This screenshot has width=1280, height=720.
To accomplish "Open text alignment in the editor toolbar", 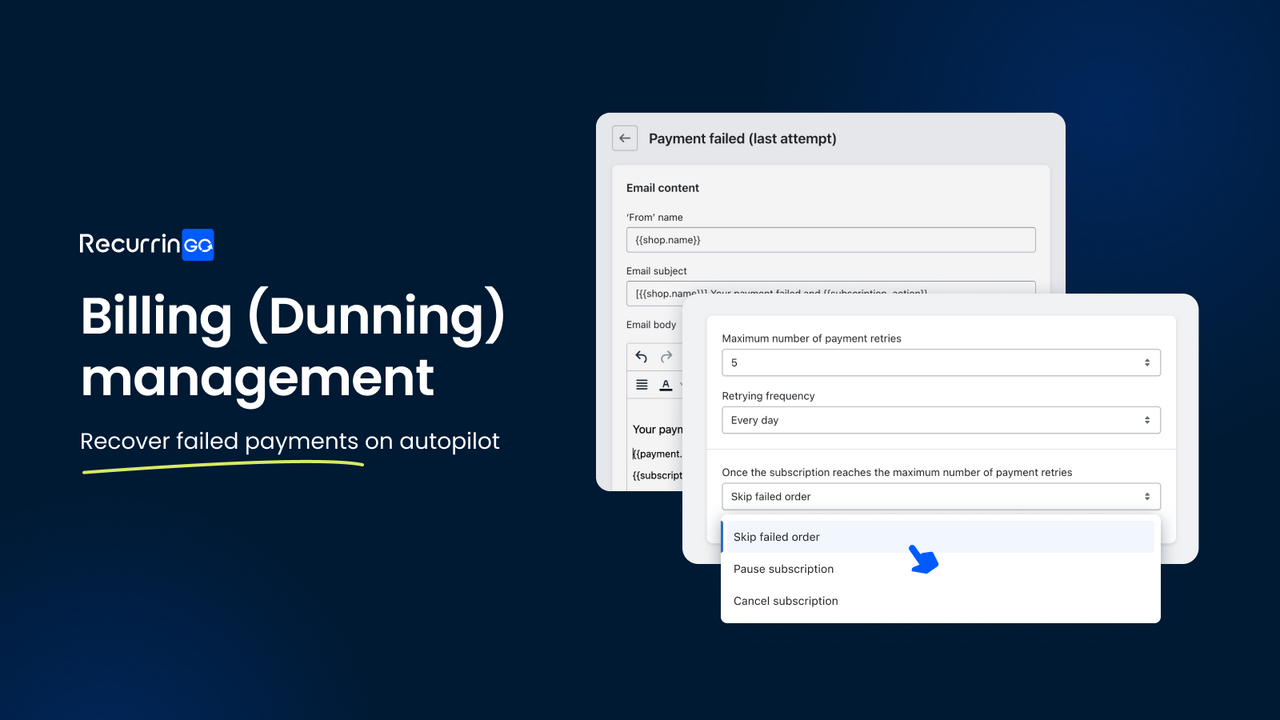I will pyautogui.click(x=642, y=385).
